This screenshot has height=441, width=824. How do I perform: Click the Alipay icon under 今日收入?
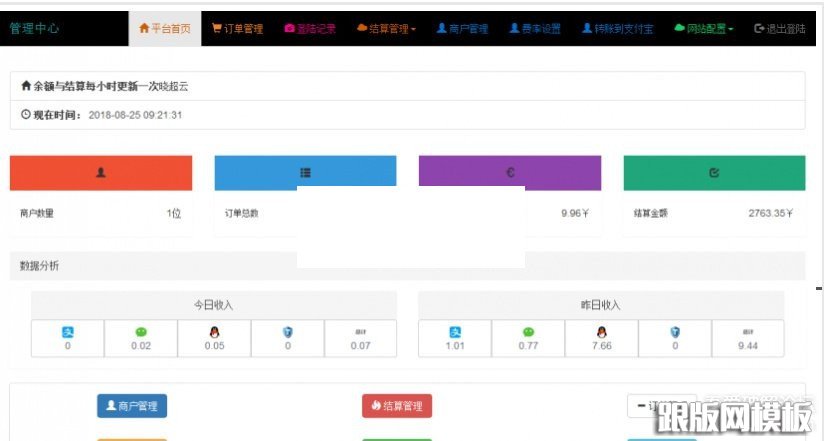(x=67, y=332)
